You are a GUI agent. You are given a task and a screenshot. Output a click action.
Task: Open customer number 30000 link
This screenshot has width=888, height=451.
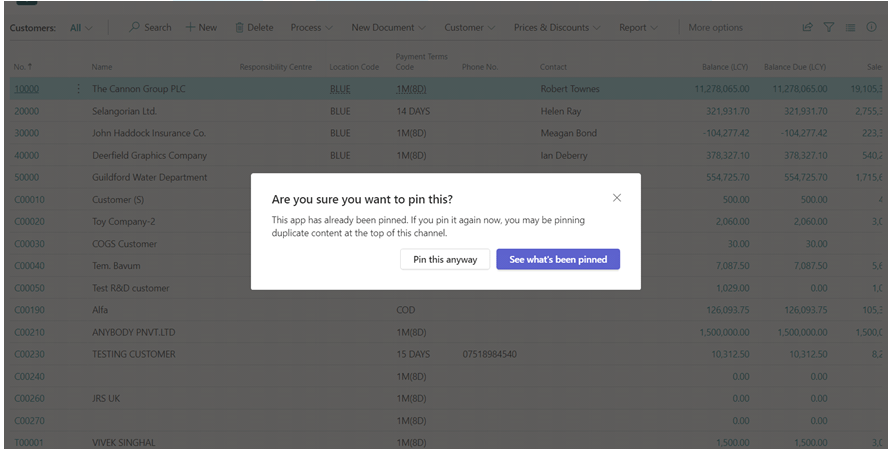(27, 133)
